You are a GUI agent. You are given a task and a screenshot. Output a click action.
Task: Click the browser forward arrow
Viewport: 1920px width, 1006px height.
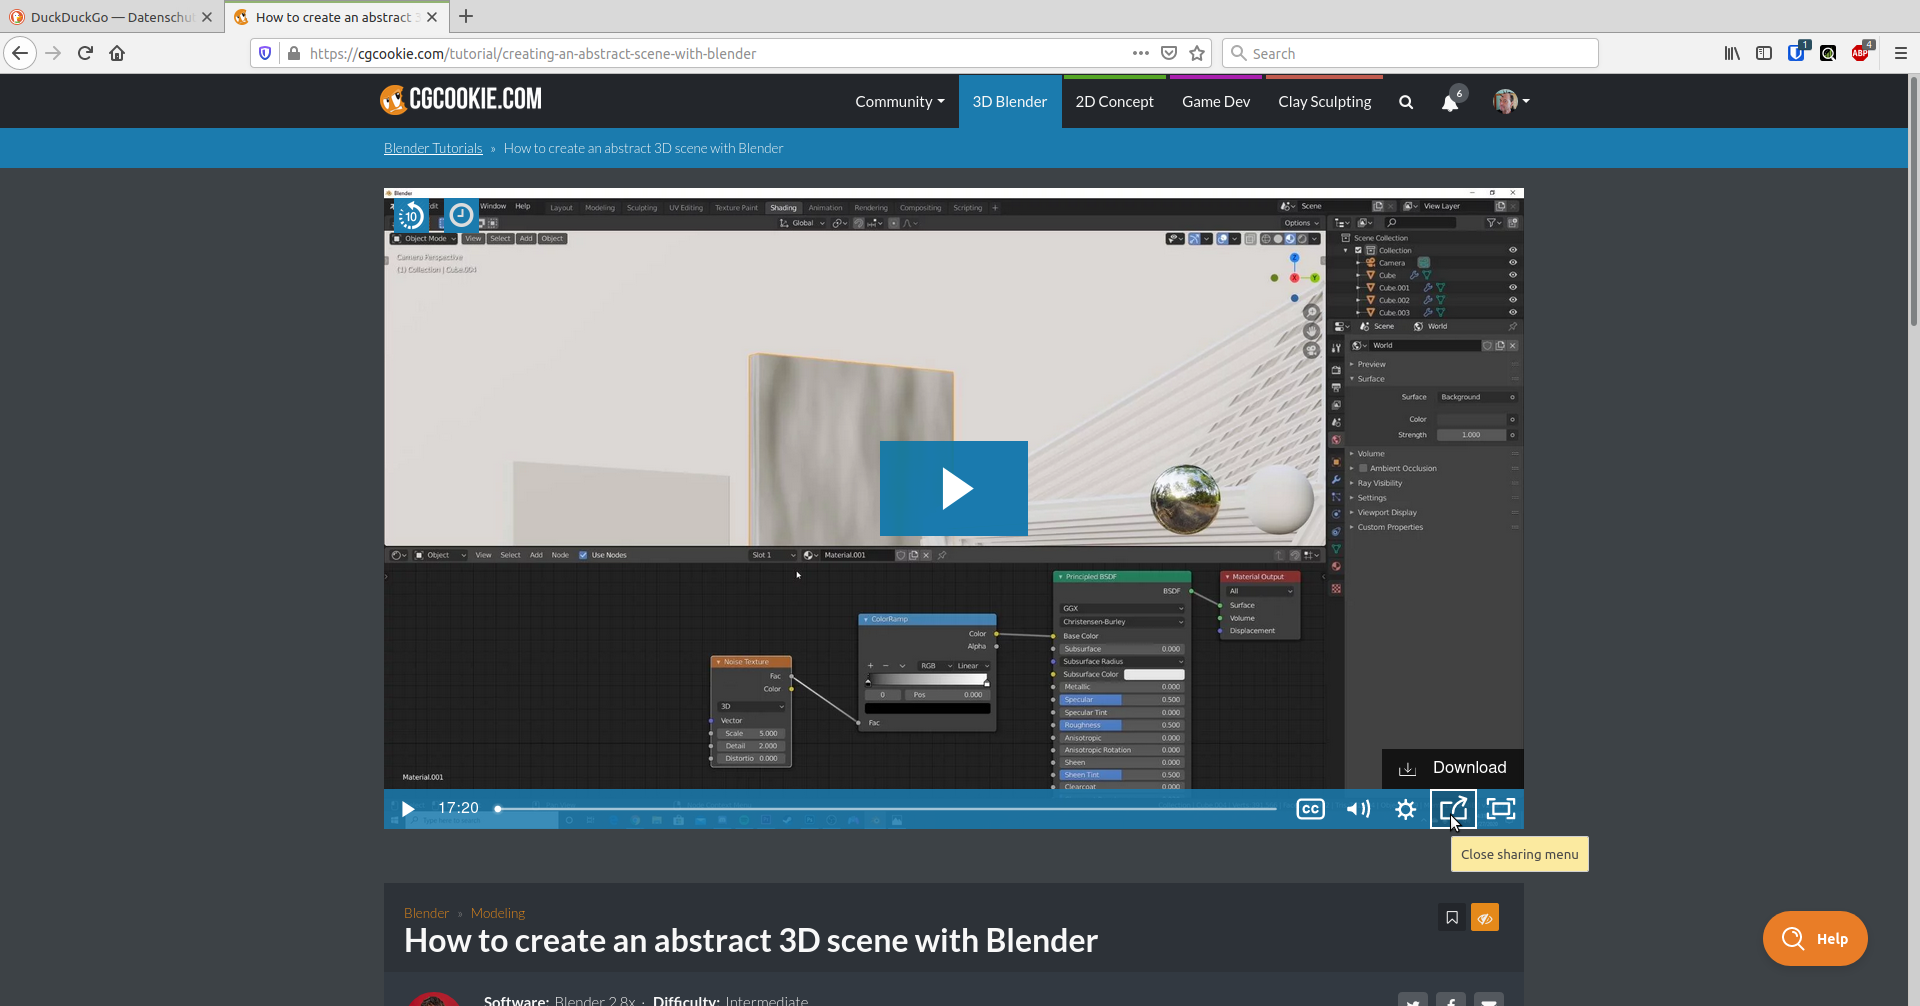[x=53, y=53]
